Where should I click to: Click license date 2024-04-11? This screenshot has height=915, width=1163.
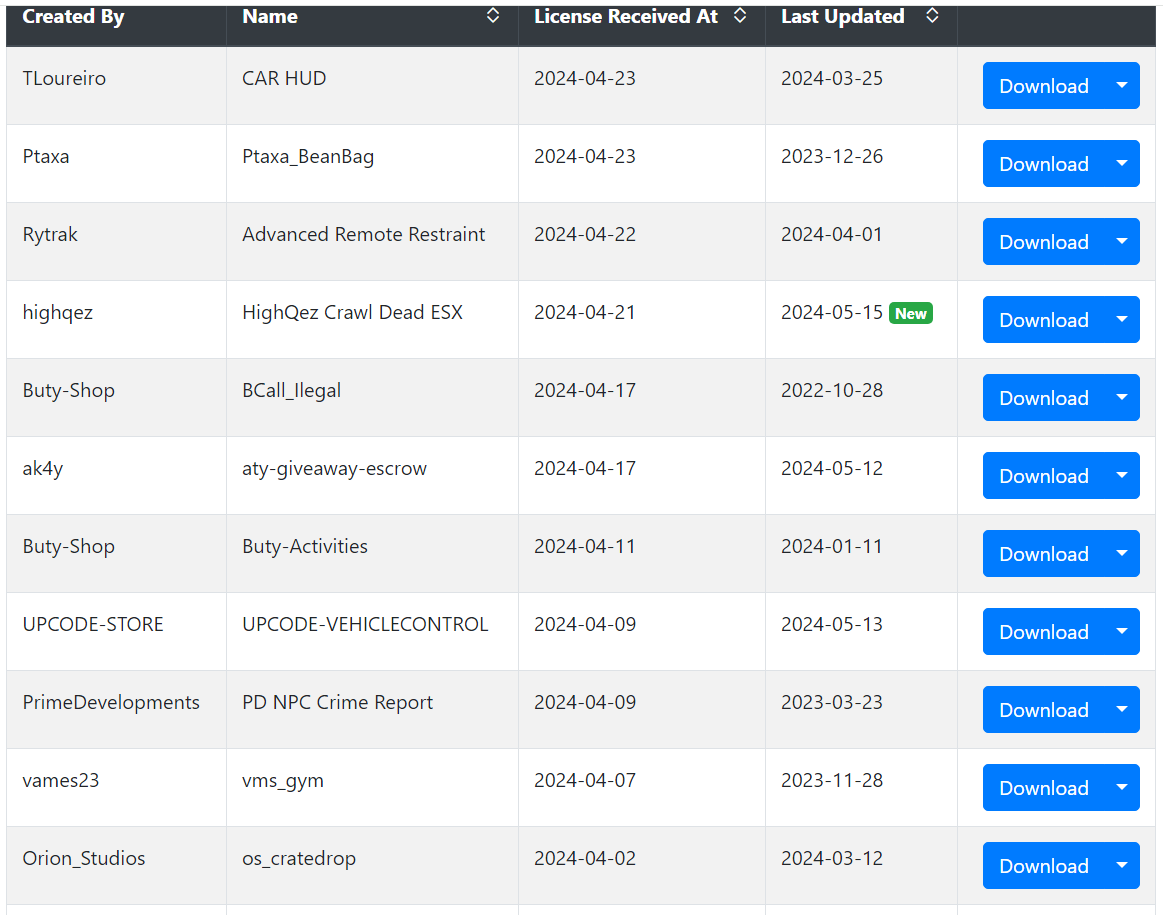tap(584, 546)
